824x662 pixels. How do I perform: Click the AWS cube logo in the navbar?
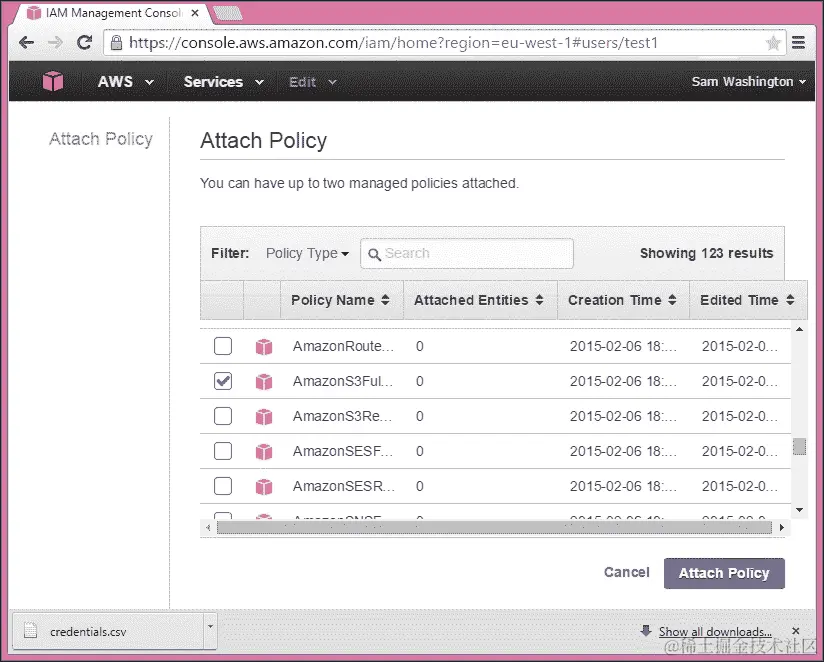[x=52, y=81]
